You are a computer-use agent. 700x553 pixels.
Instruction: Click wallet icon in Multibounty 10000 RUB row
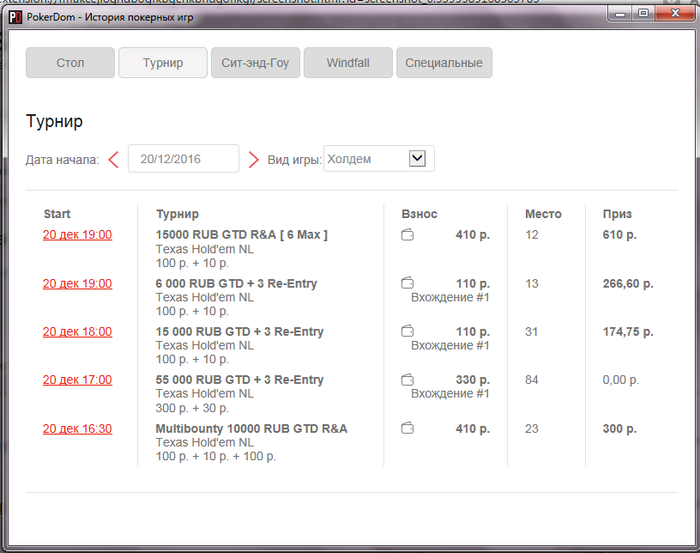pyautogui.click(x=407, y=428)
